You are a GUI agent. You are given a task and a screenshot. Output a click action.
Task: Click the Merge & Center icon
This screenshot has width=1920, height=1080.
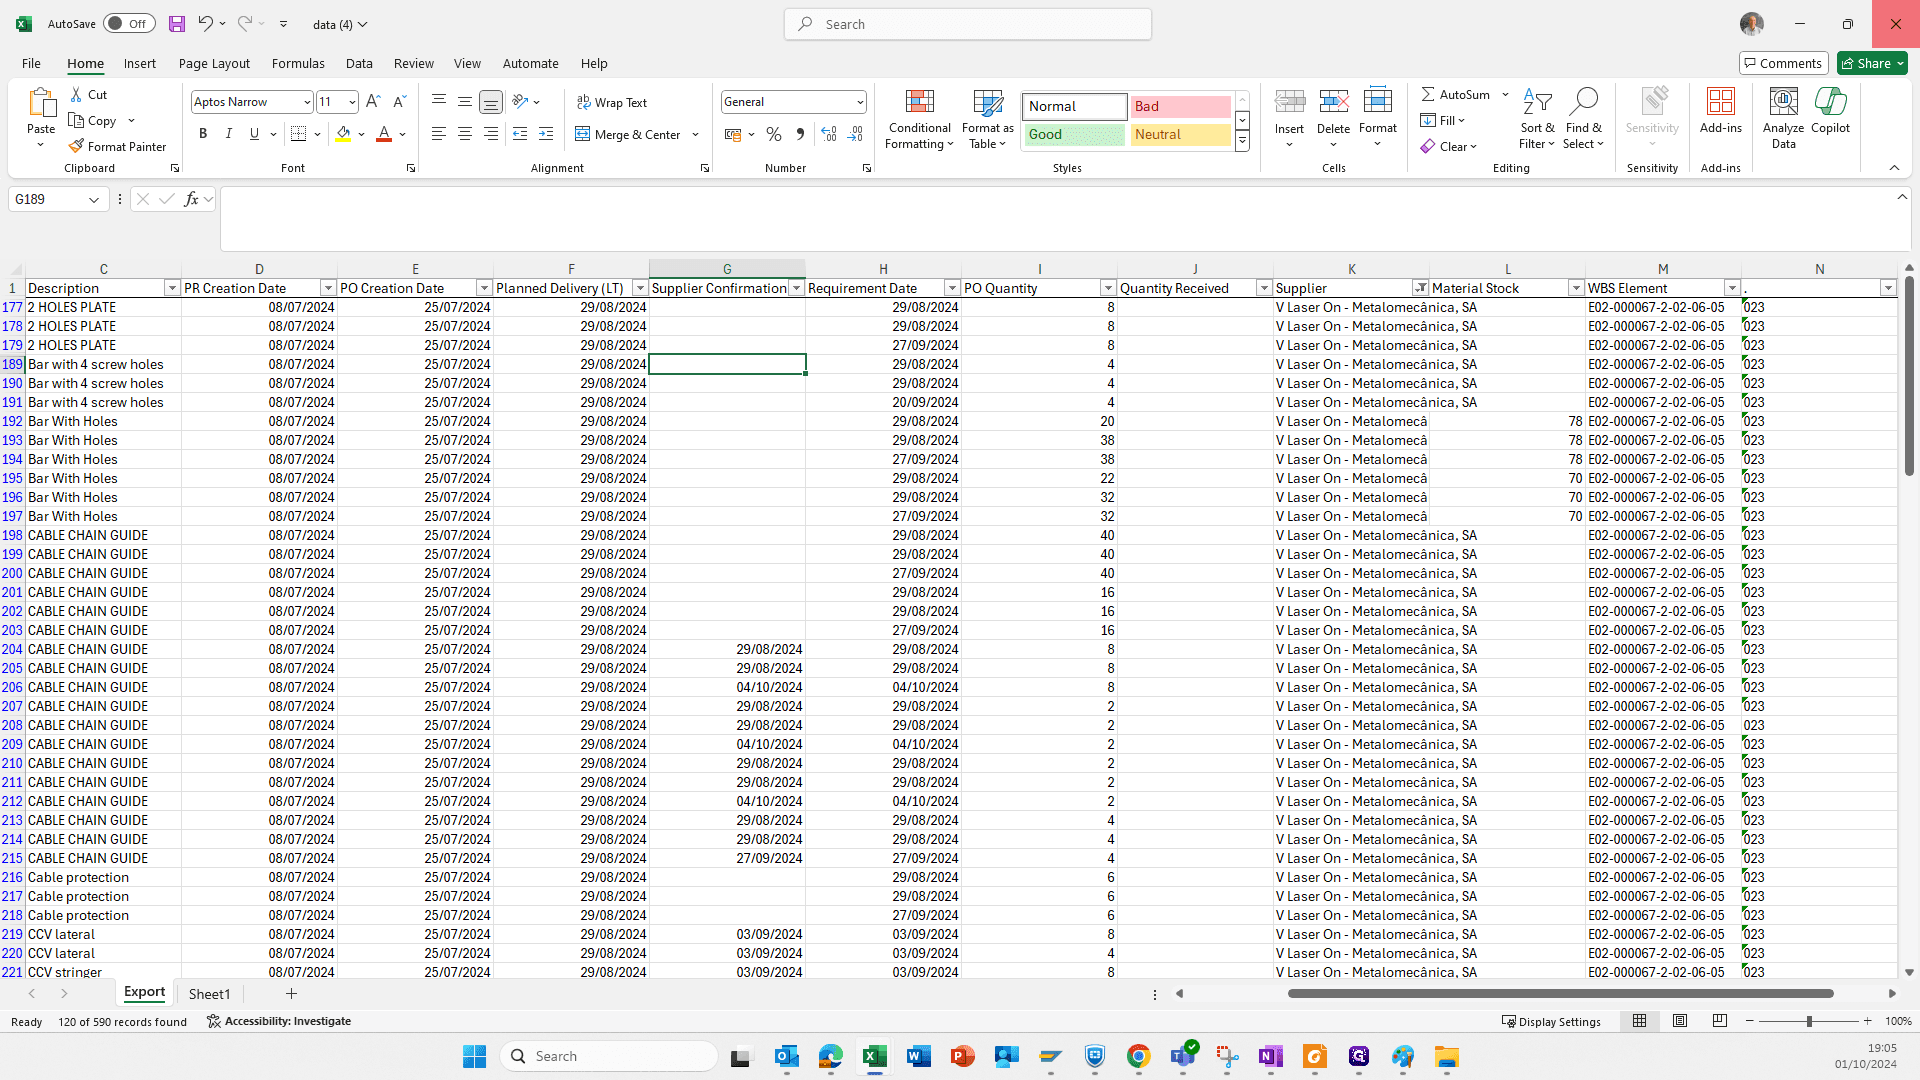583,134
